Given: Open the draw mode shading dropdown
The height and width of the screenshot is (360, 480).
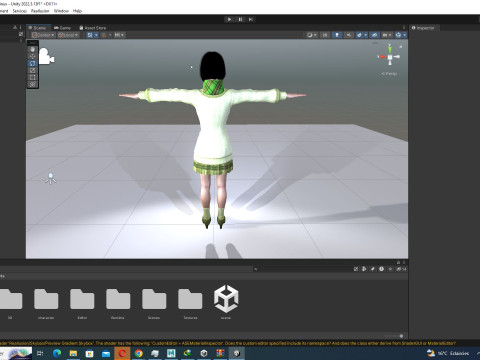Looking at the screenshot, I should [x=312, y=35].
